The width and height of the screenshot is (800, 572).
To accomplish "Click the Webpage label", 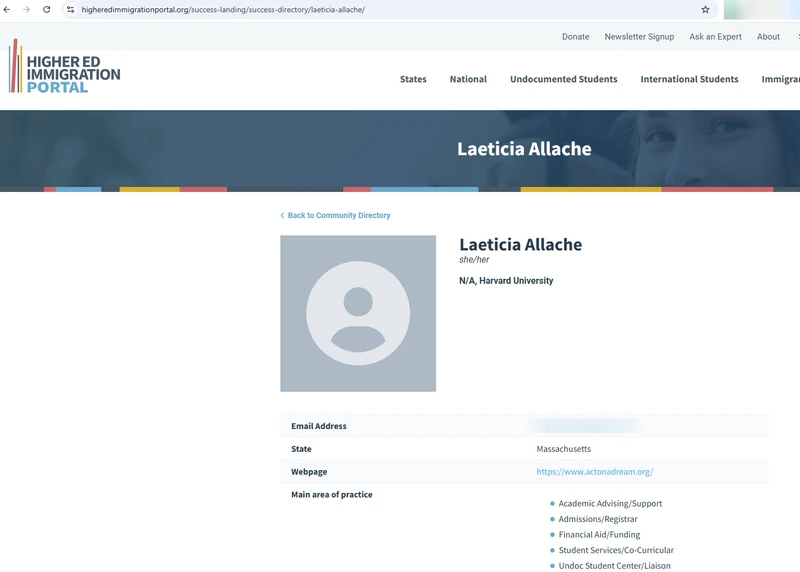I will coord(309,472).
